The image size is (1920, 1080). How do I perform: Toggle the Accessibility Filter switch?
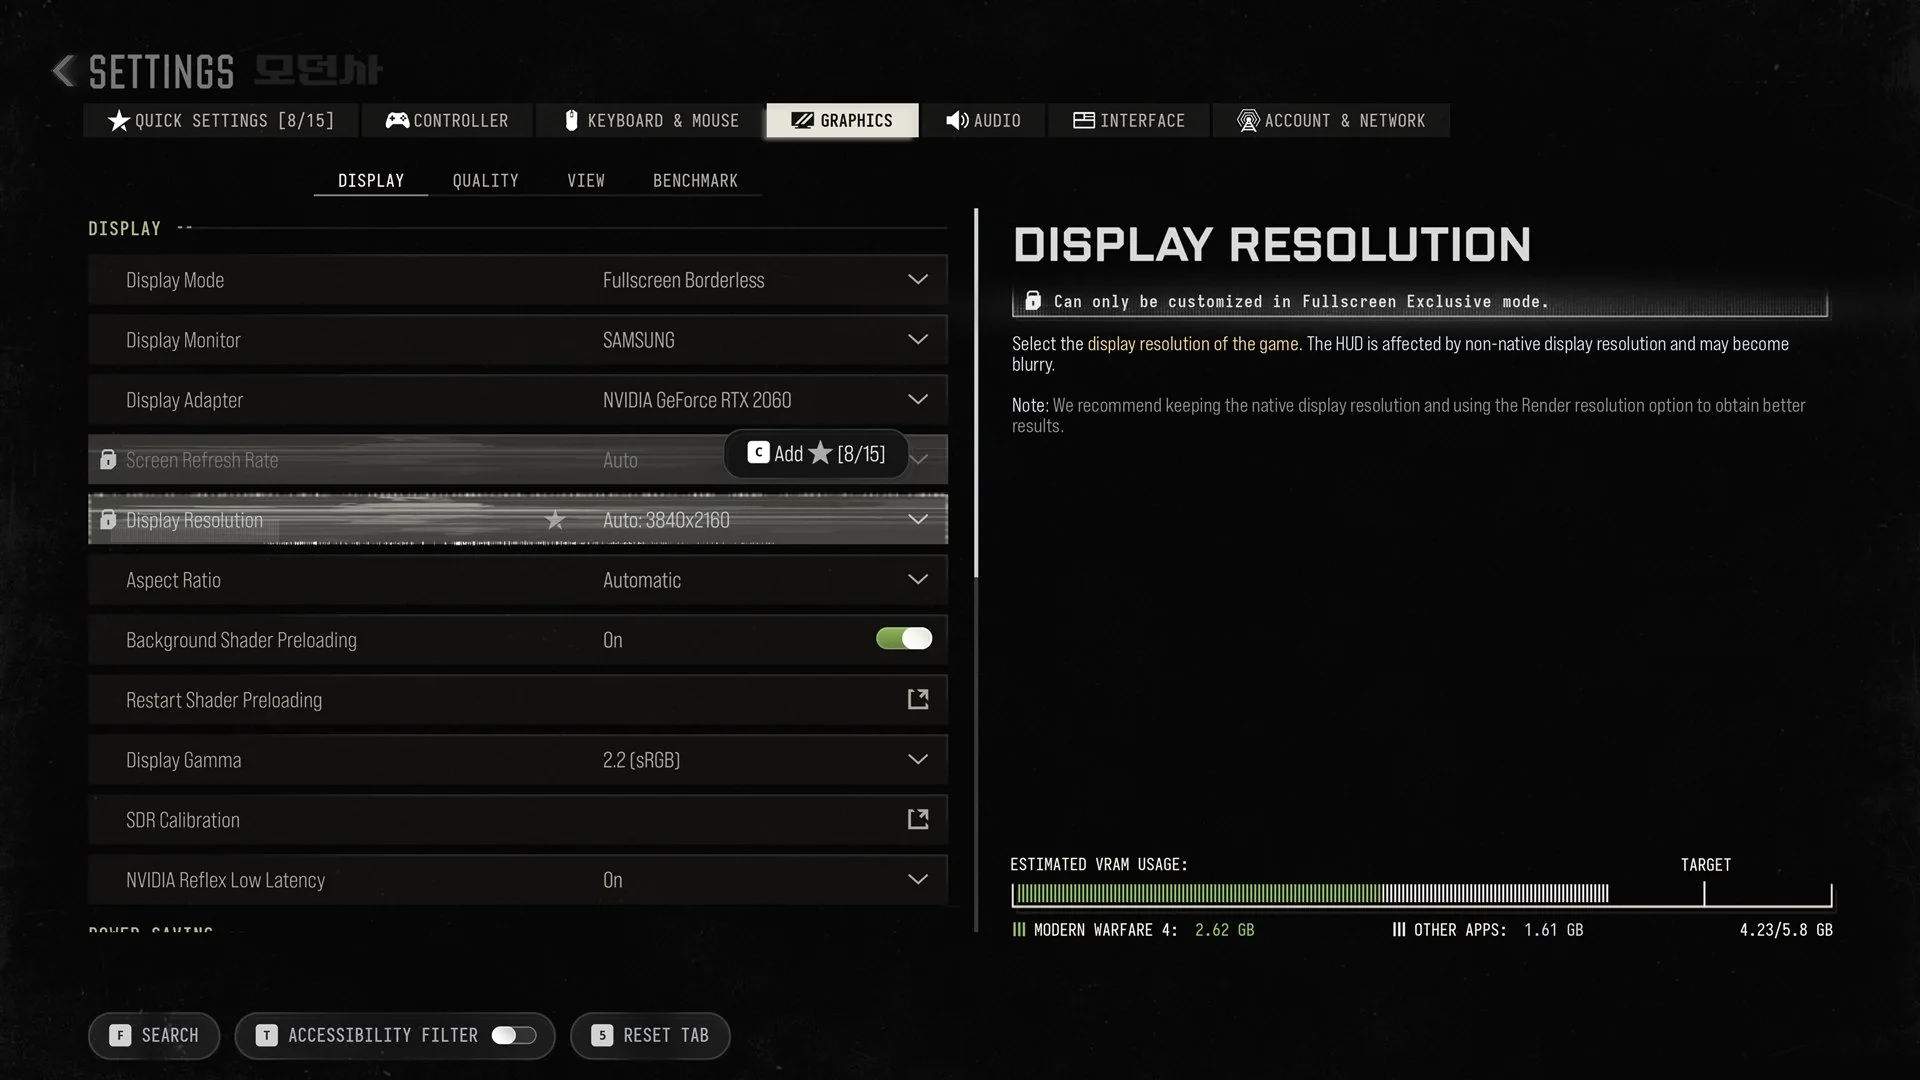pyautogui.click(x=514, y=1035)
